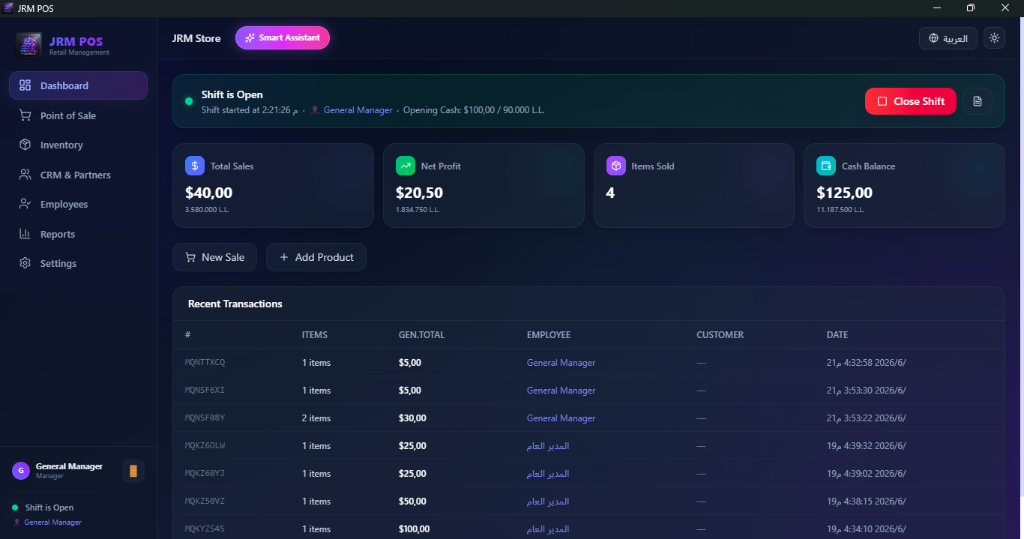Click the Dashboard grid icon
The image size is (1024, 539).
coord(25,85)
